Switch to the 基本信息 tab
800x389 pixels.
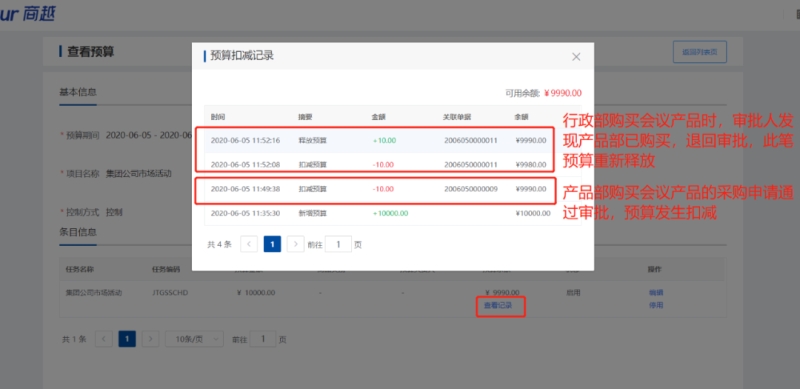[x=78, y=92]
